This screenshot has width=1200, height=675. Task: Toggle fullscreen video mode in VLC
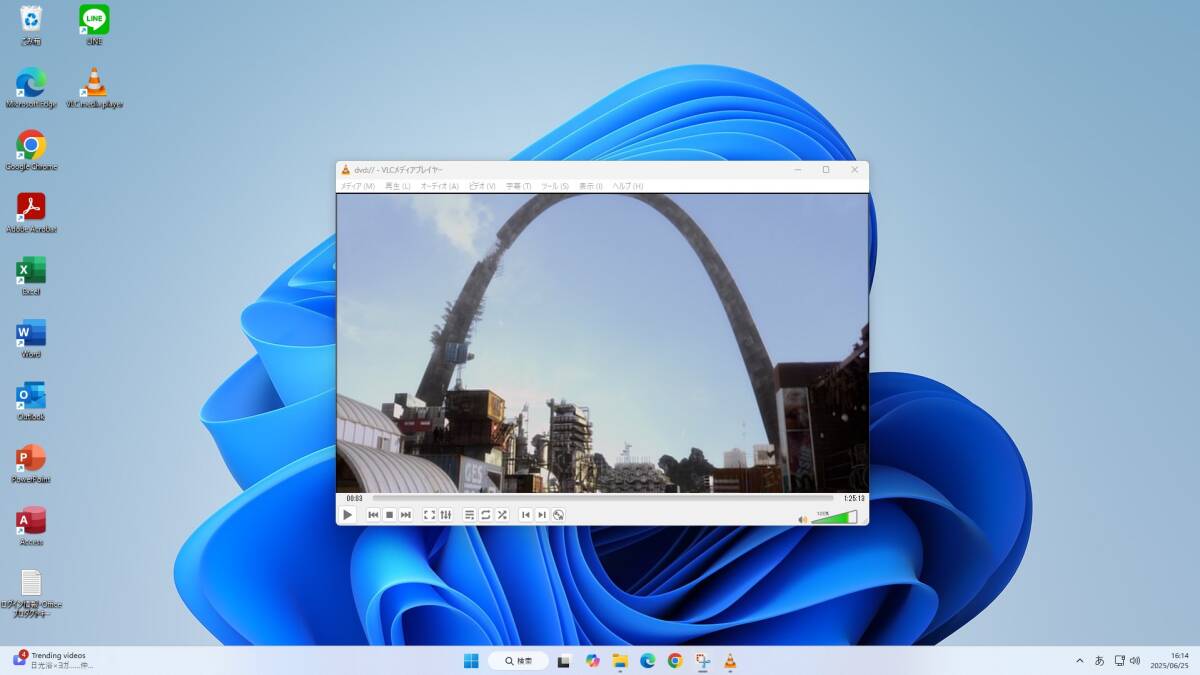(429, 515)
